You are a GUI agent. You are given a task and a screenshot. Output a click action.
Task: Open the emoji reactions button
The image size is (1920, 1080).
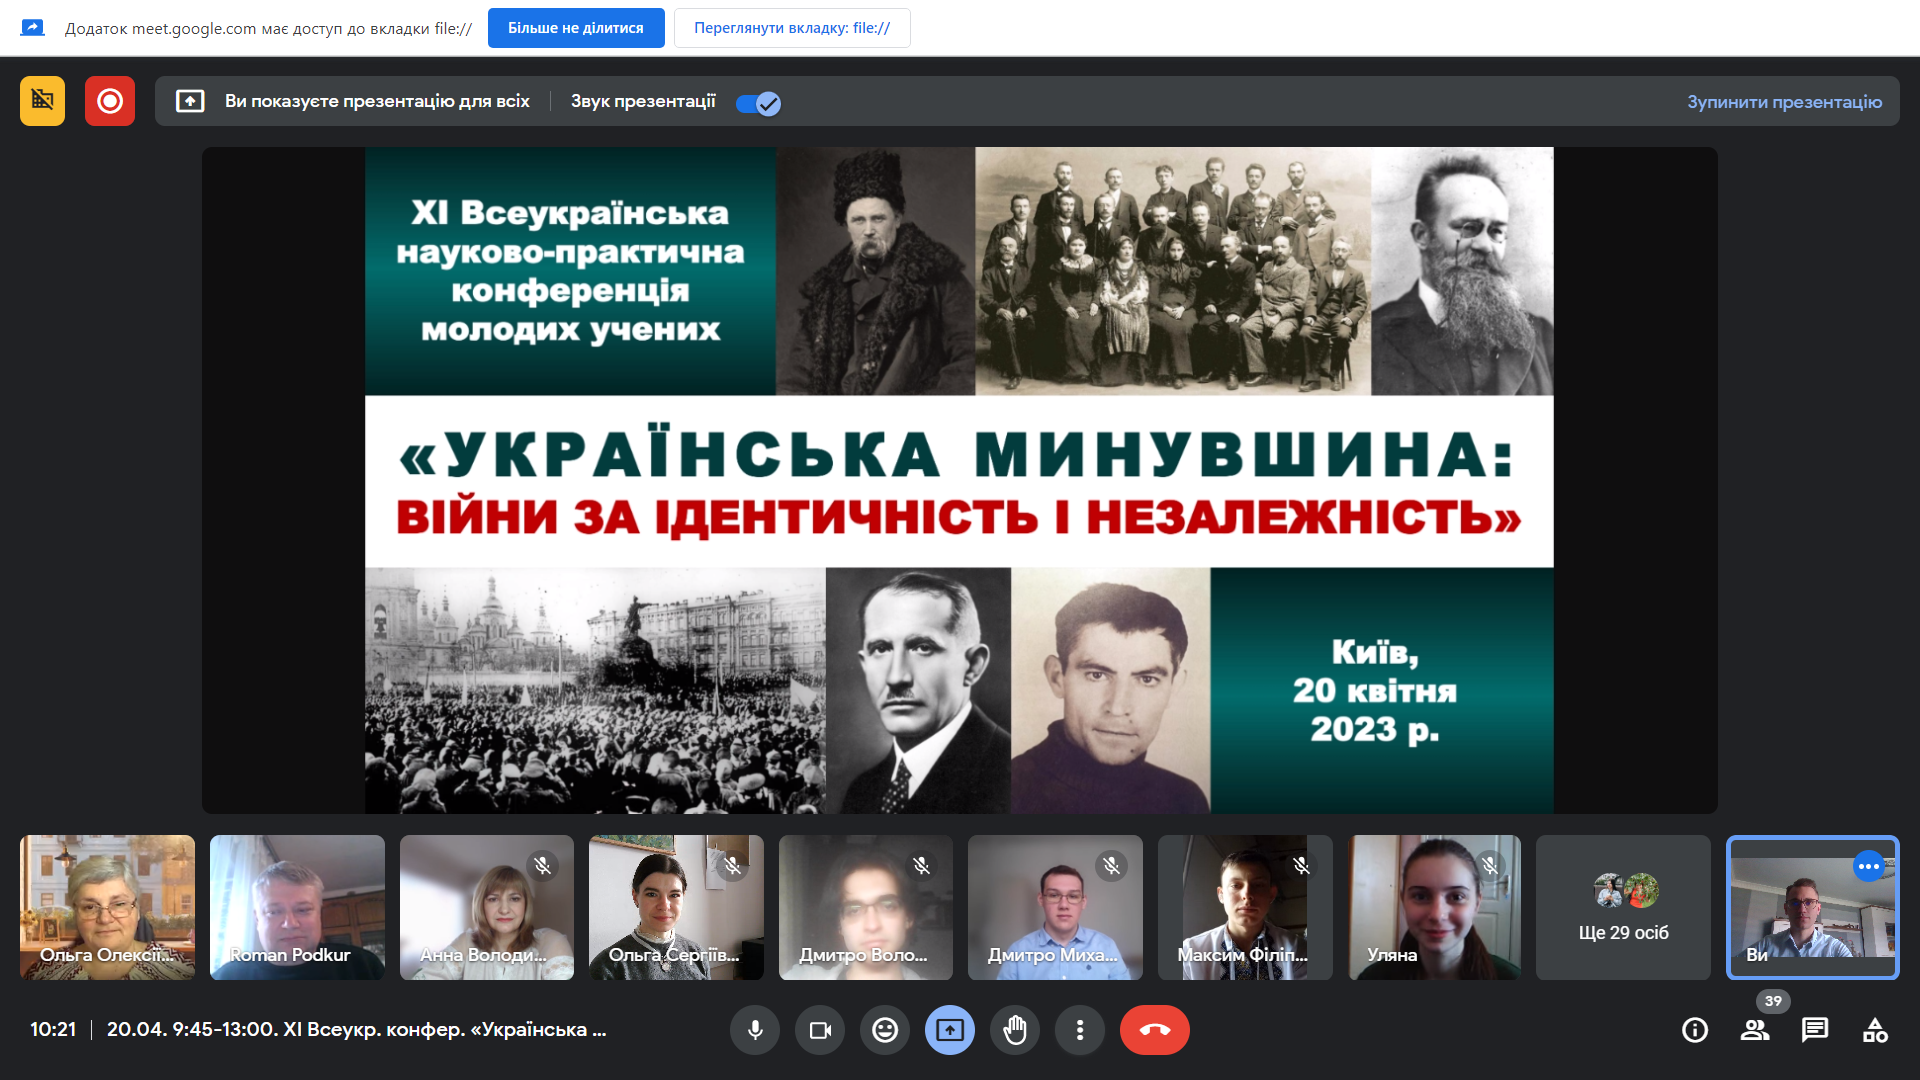tap(885, 1030)
